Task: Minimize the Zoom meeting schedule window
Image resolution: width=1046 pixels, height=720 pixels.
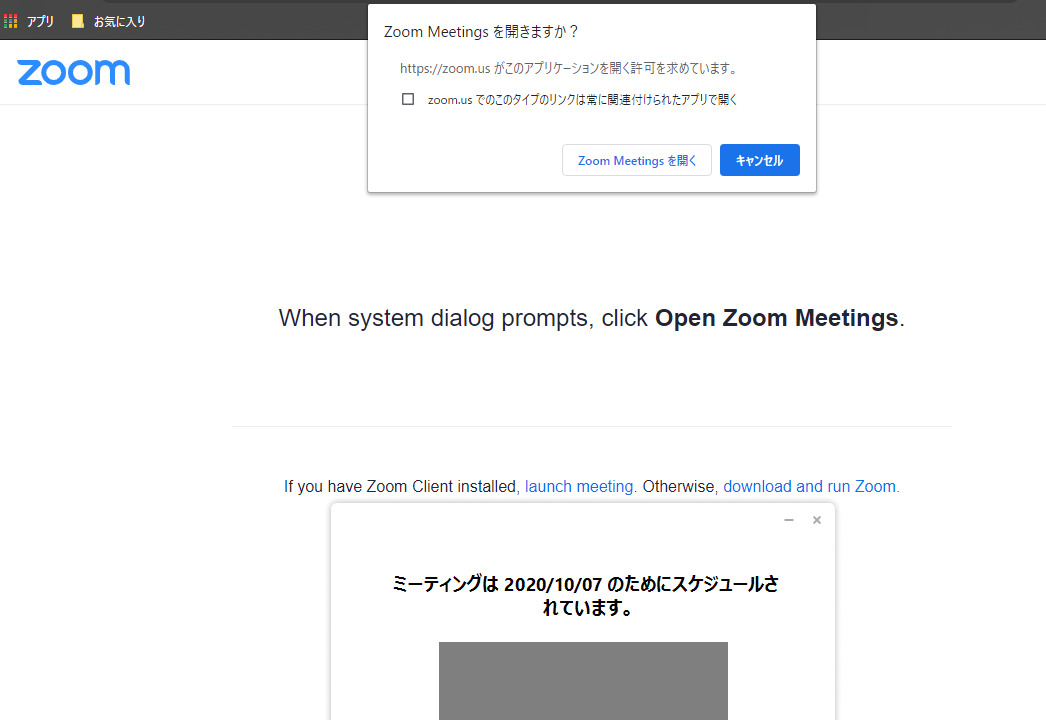Action: [789, 520]
